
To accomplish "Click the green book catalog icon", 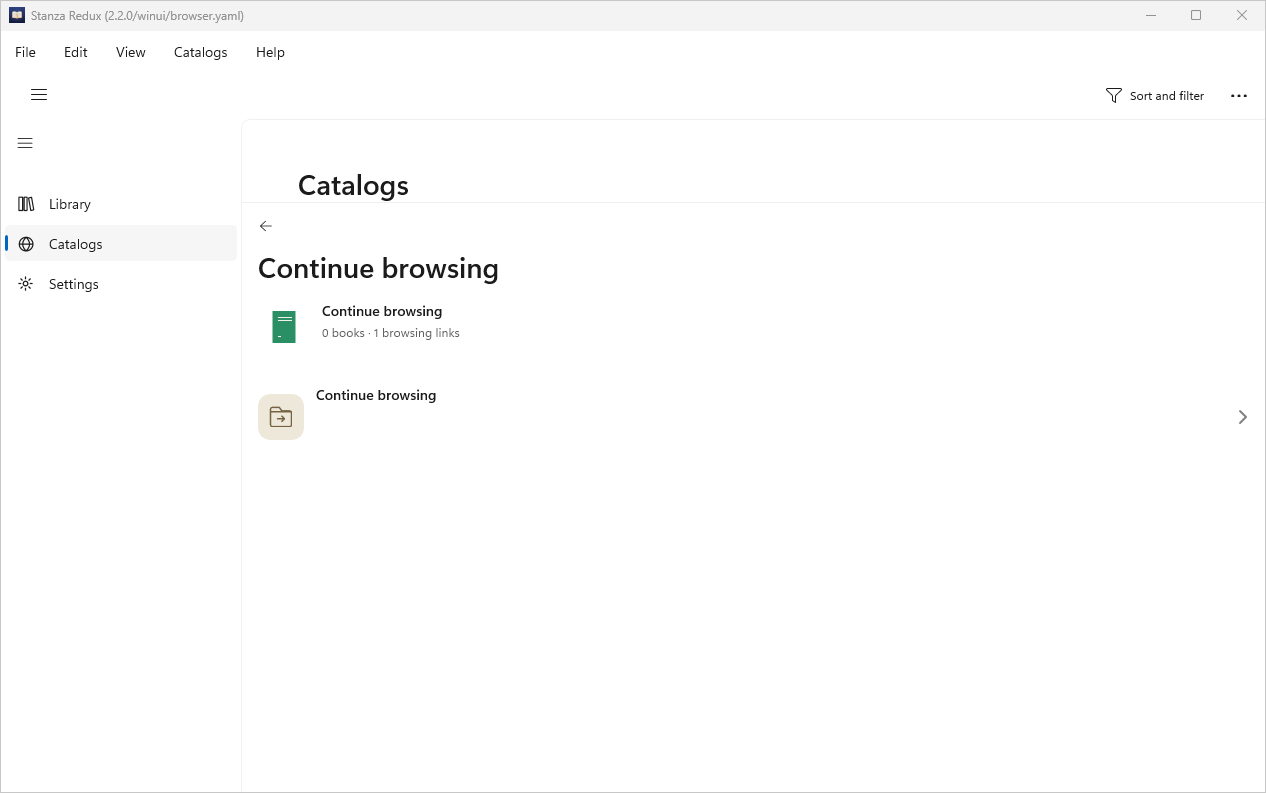I will tap(284, 327).
